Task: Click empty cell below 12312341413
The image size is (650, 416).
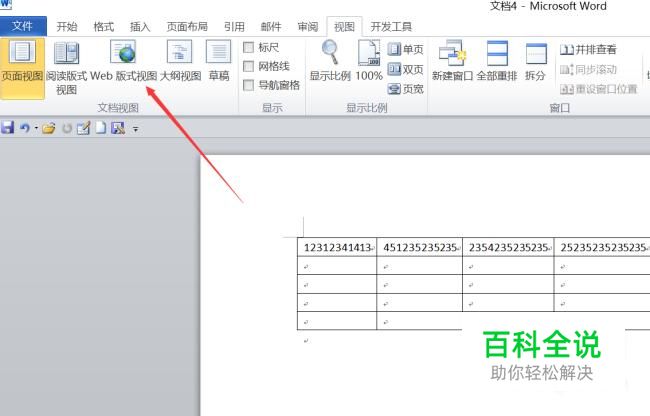Action: [x=337, y=266]
